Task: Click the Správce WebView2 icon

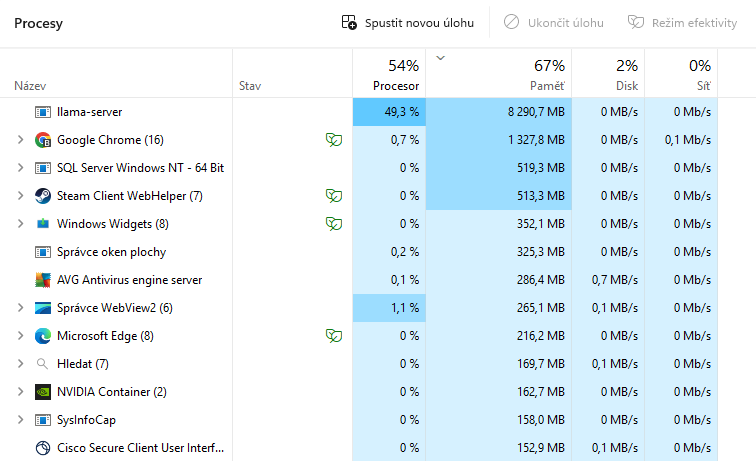Action: [43, 308]
